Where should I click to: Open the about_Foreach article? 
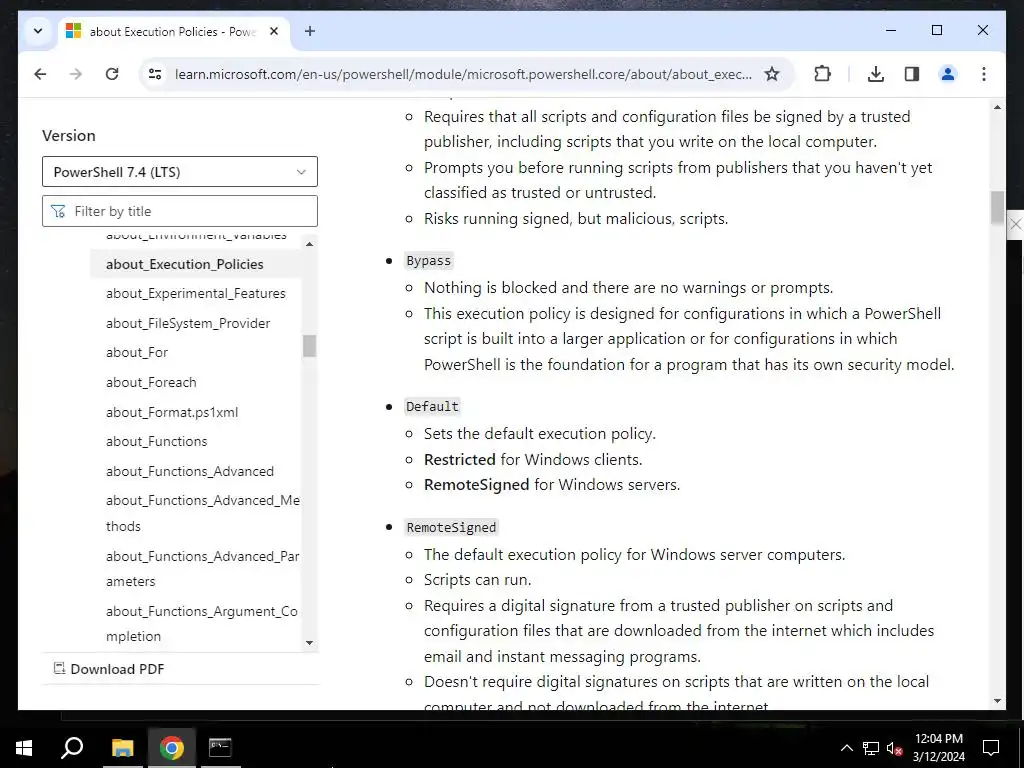[151, 383]
